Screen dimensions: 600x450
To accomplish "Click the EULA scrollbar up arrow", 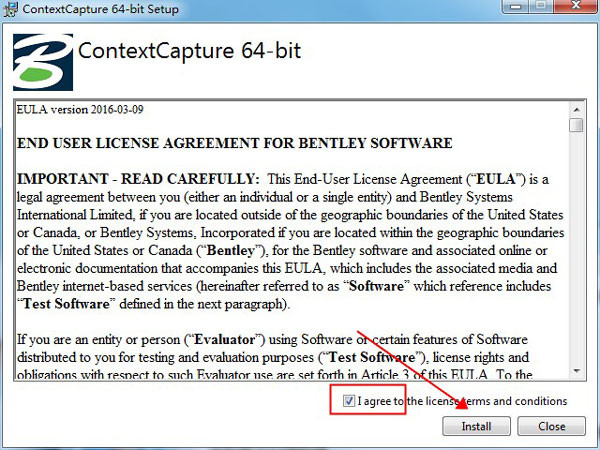I will pyautogui.click(x=576, y=110).
